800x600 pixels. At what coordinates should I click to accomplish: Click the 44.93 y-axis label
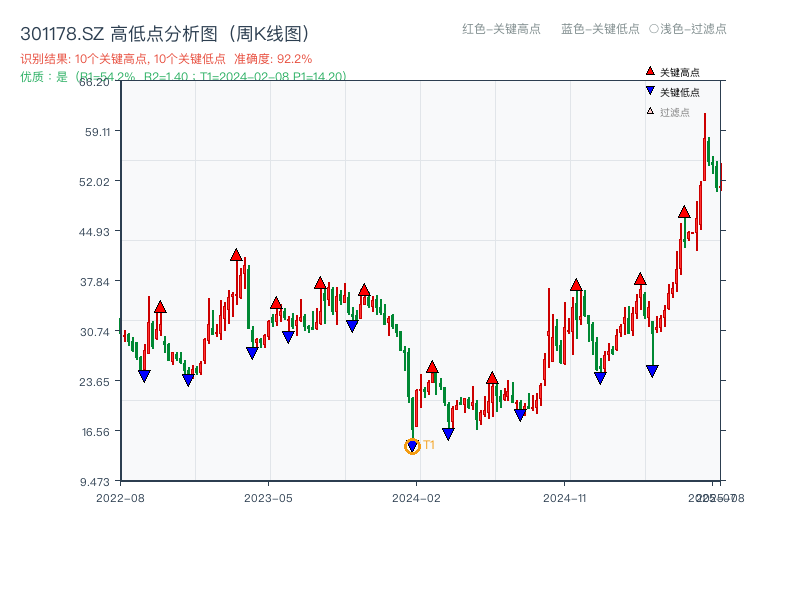(94, 232)
